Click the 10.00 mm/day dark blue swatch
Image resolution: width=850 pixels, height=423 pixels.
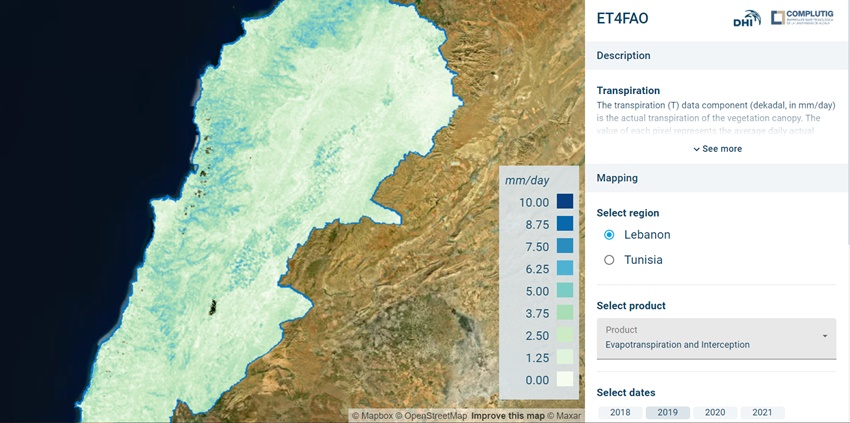tap(565, 202)
